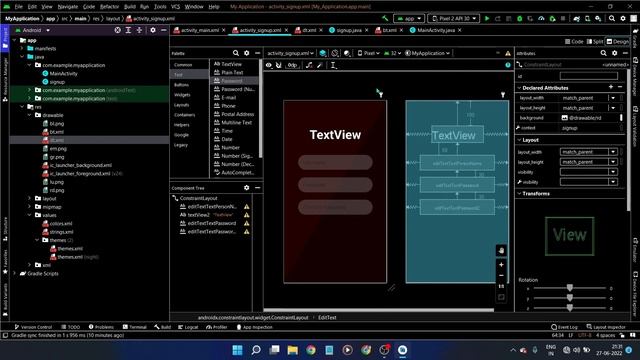This screenshot has height=360, width=640.
Task: Select textView2 in Component Tree
Action: (211, 215)
